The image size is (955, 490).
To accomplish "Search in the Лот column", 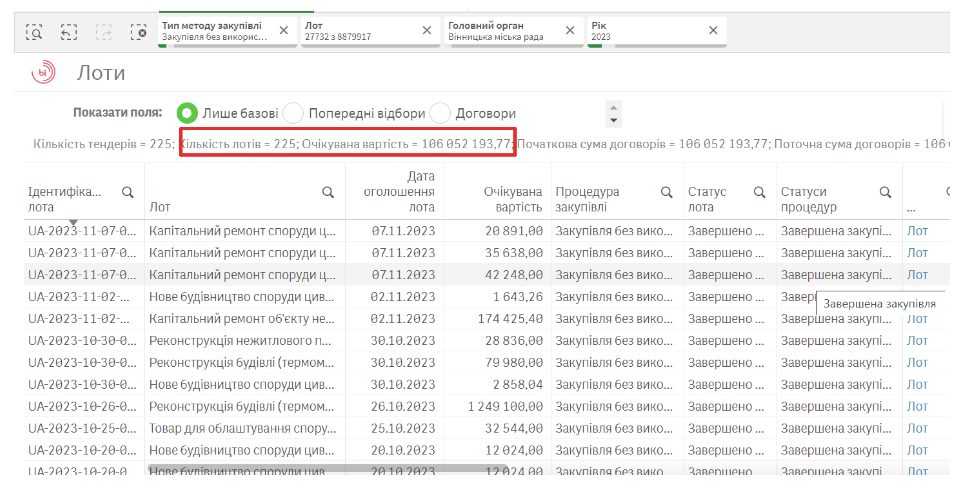I will pyautogui.click(x=328, y=192).
